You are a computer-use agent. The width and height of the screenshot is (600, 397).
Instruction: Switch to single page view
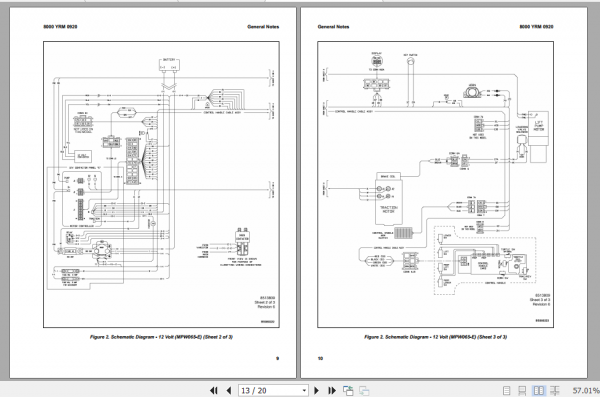click(506, 390)
